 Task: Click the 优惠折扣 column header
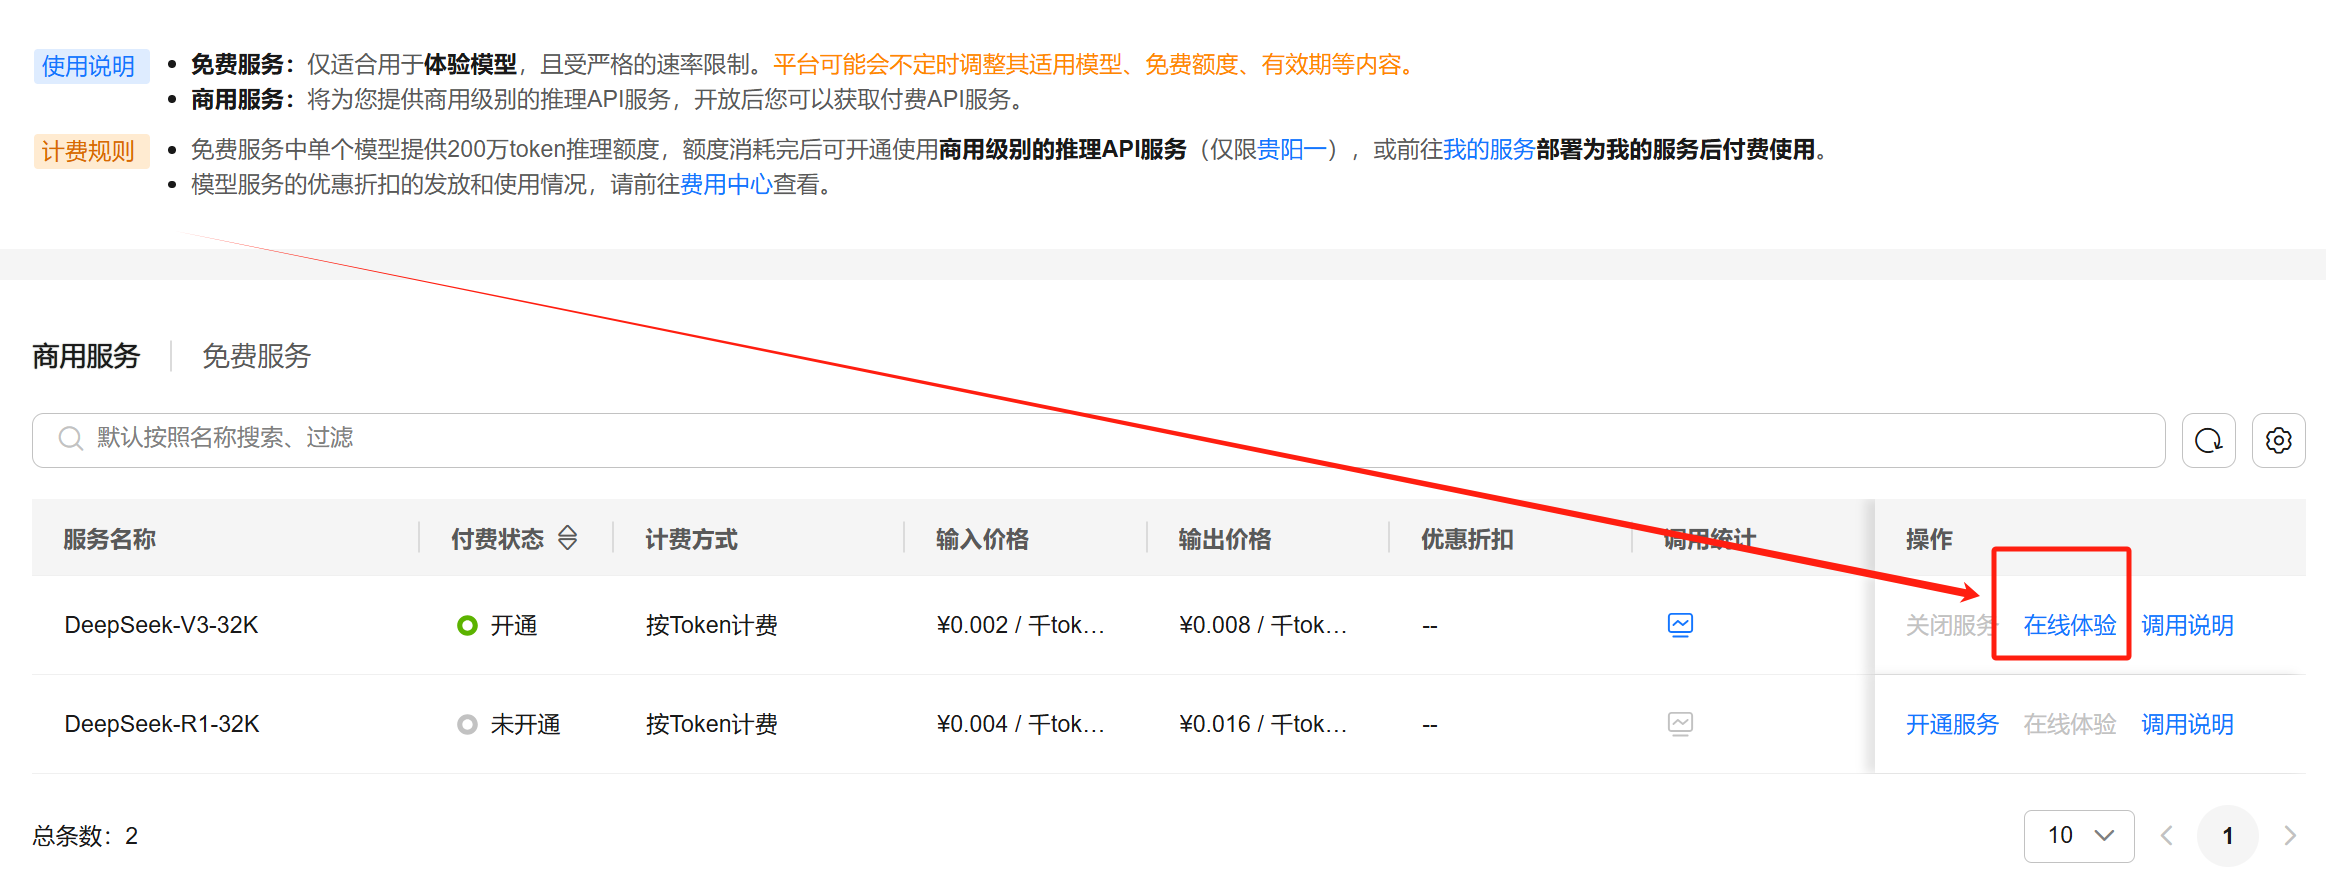tap(1467, 539)
